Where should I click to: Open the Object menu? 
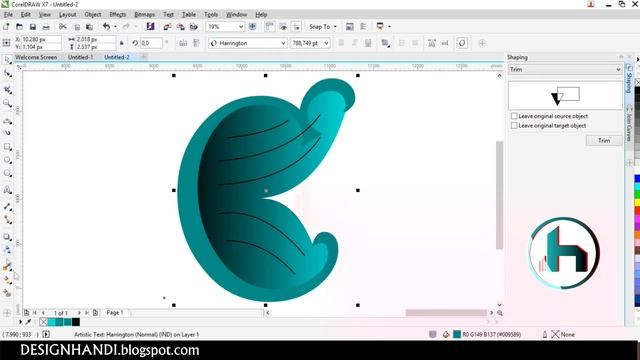(93, 15)
